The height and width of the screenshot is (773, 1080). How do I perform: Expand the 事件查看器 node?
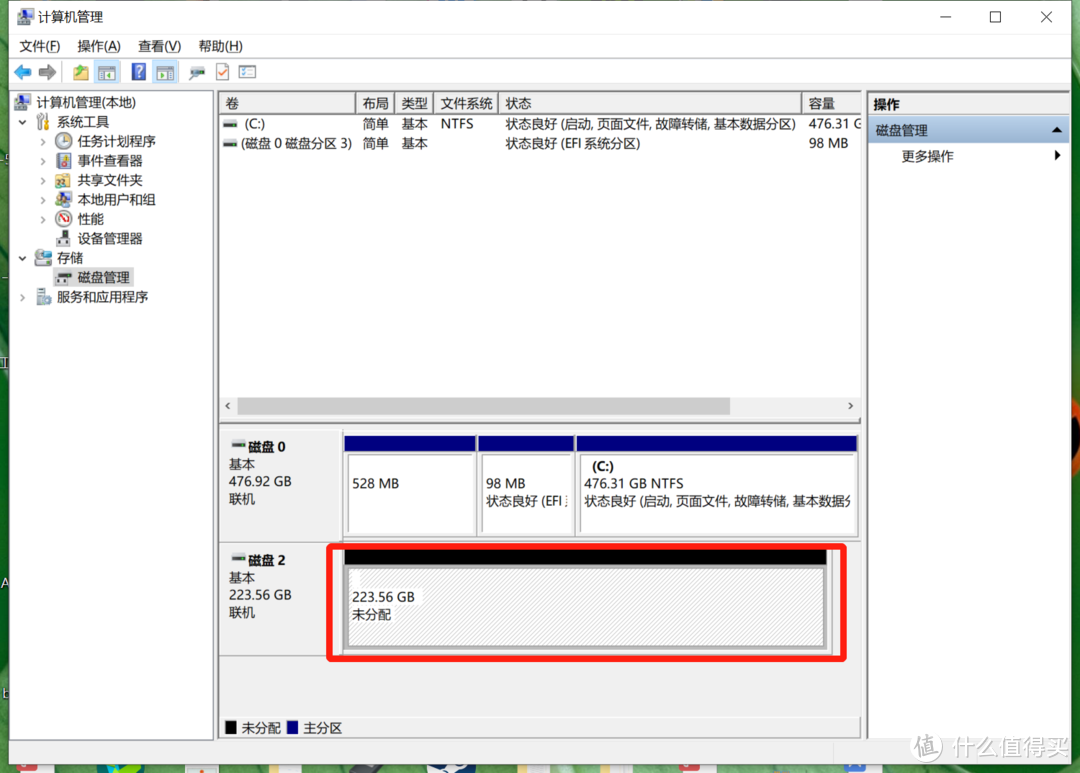tap(43, 161)
